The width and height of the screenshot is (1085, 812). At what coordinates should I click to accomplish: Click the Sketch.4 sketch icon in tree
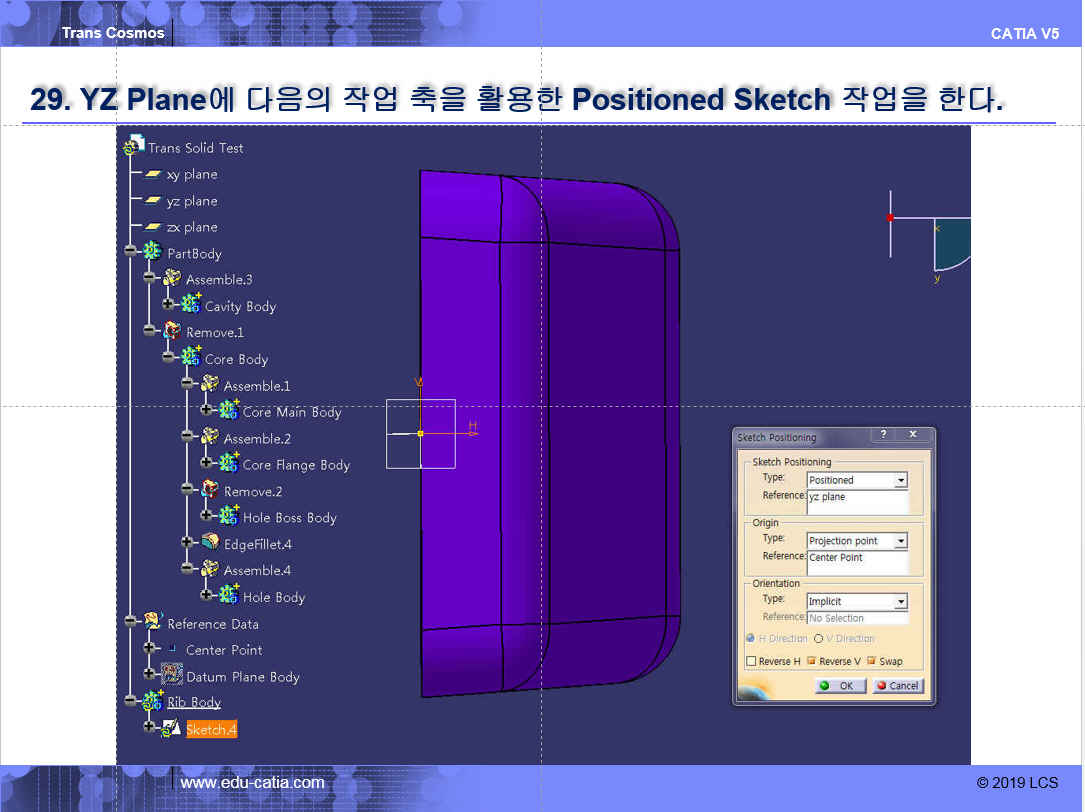click(171, 729)
